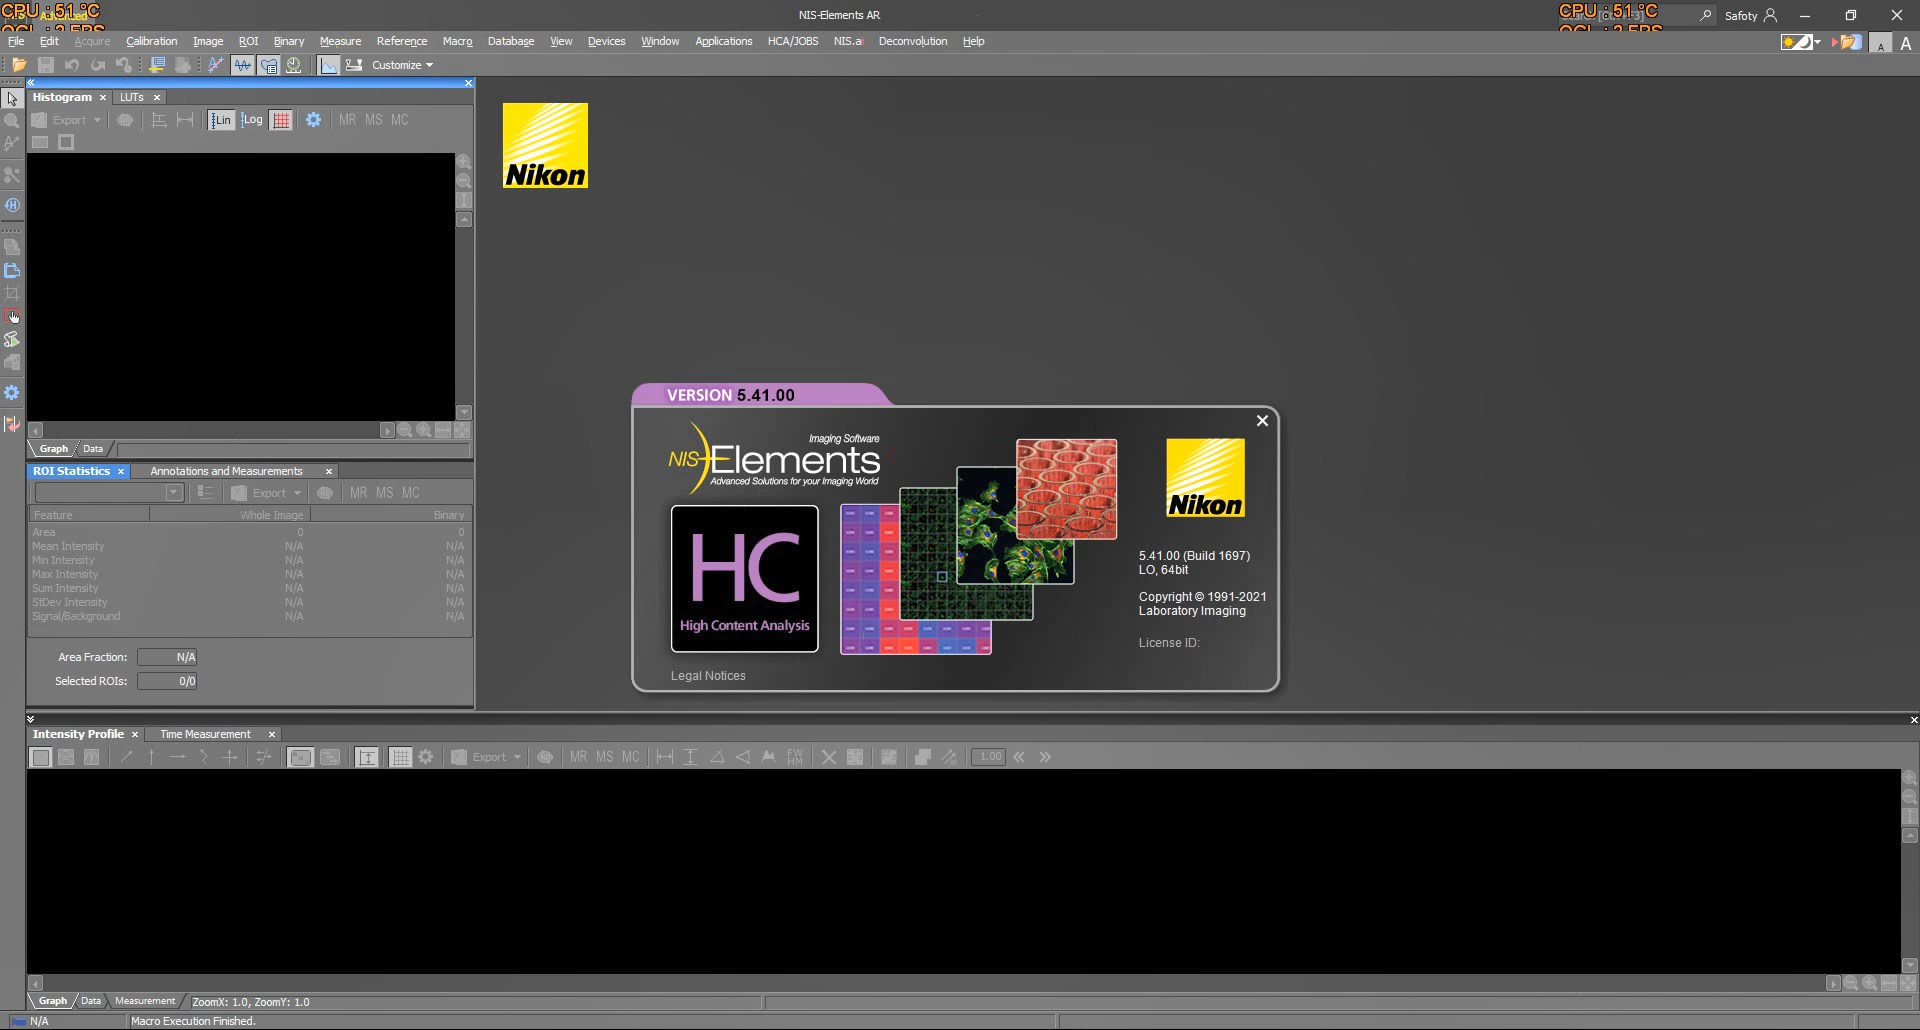Select the pointer tool in left sidebar
Image resolution: width=1920 pixels, height=1030 pixels.
(x=12, y=99)
